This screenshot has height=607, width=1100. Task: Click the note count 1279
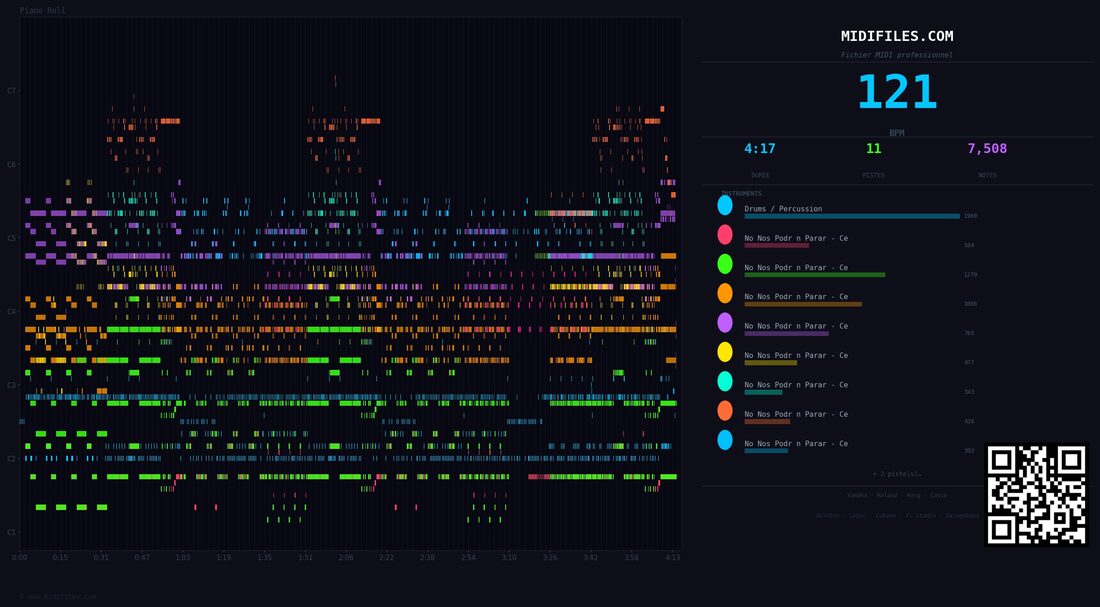[x=970, y=275]
